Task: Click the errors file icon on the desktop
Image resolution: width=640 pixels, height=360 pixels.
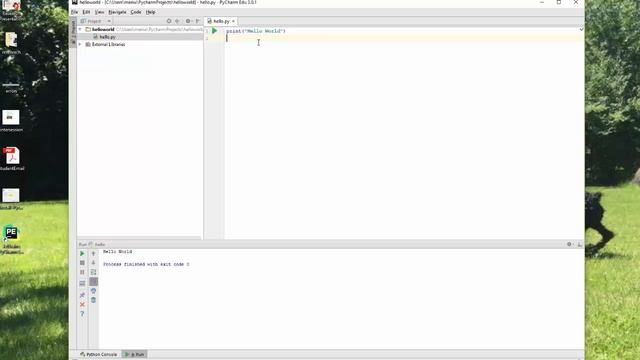Action: click(x=11, y=87)
